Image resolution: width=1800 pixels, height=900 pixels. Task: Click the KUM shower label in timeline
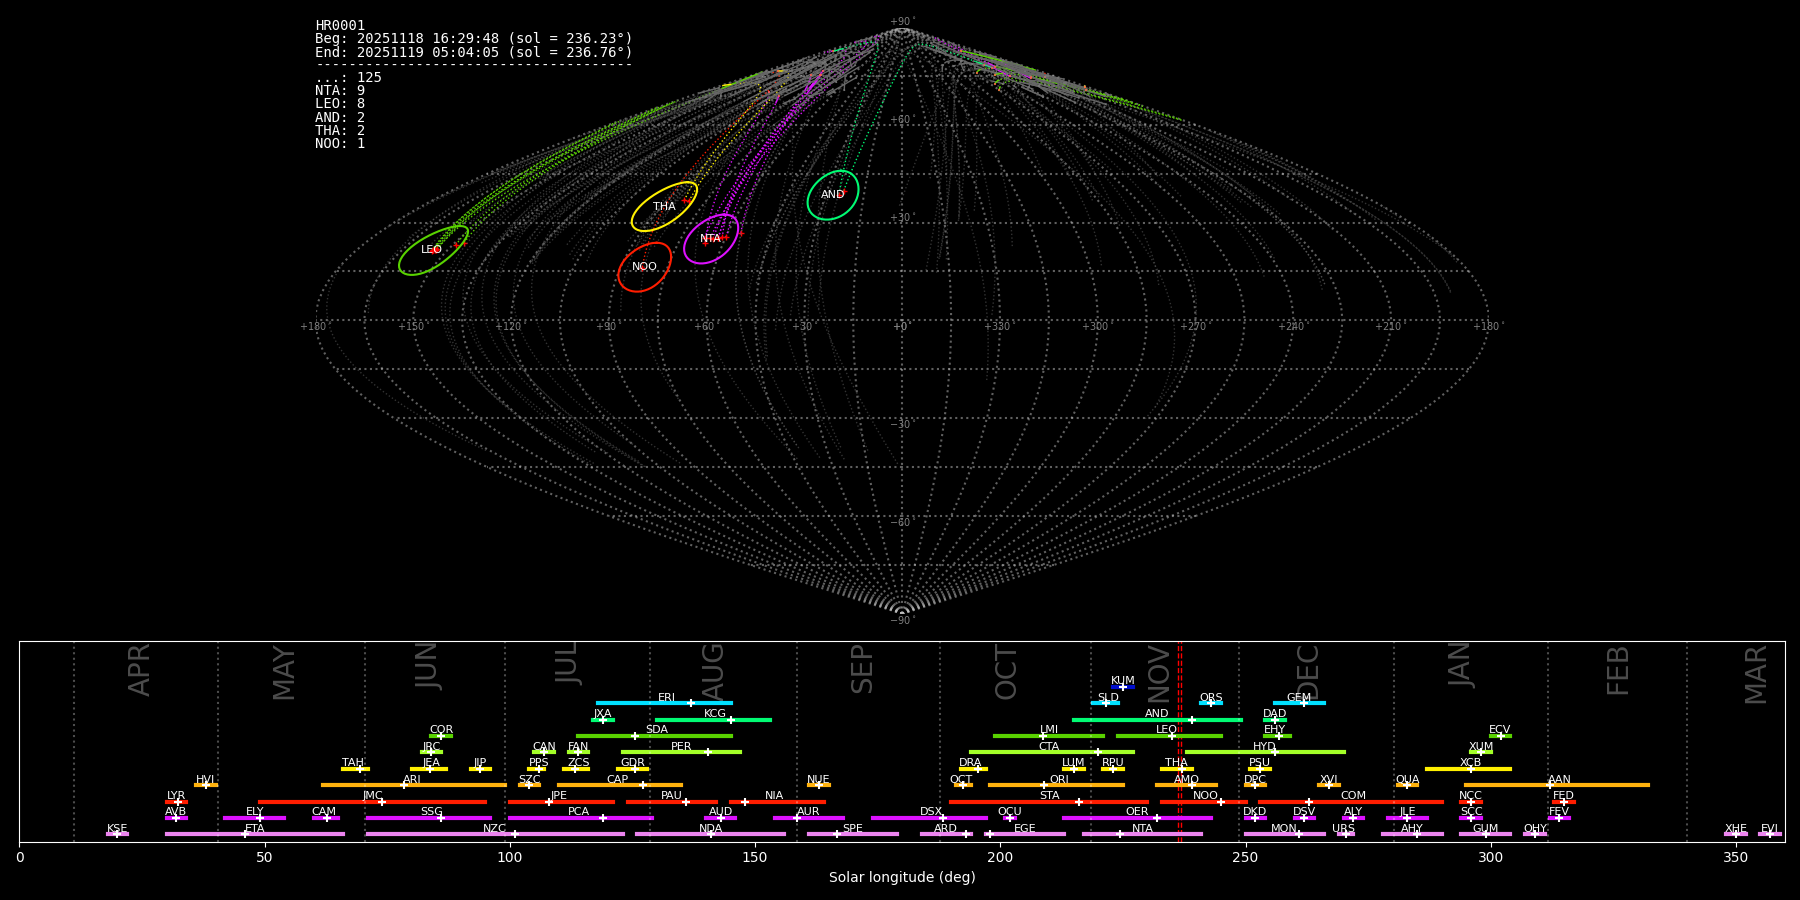pos(1123,681)
